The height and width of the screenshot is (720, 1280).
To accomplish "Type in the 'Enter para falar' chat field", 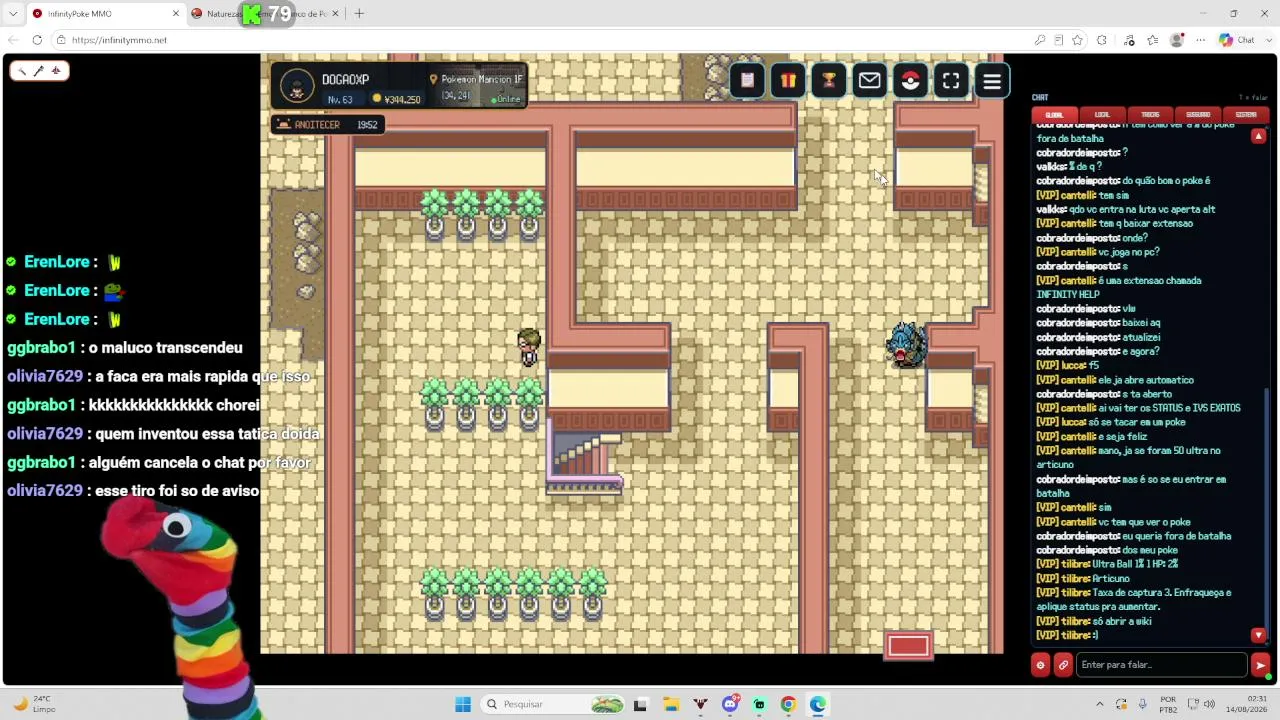I will (1162, 665).
